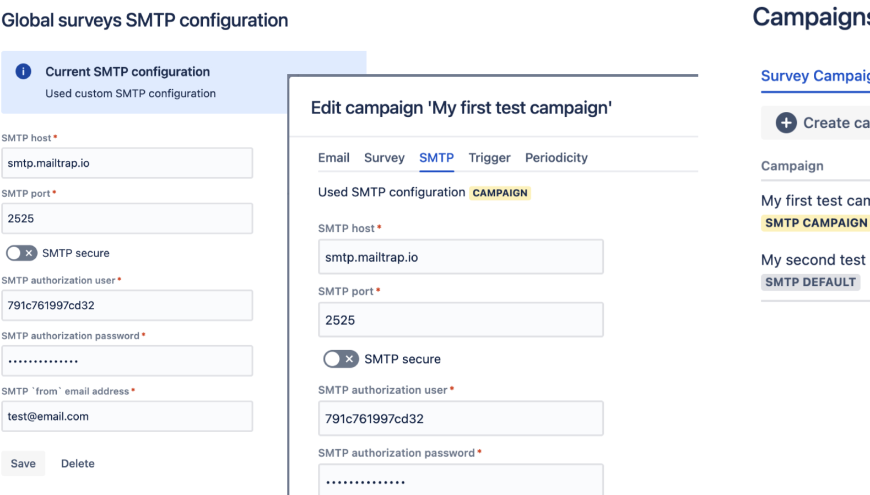Click the Delete button
This screenshot has width=870, height=495.
78,463
